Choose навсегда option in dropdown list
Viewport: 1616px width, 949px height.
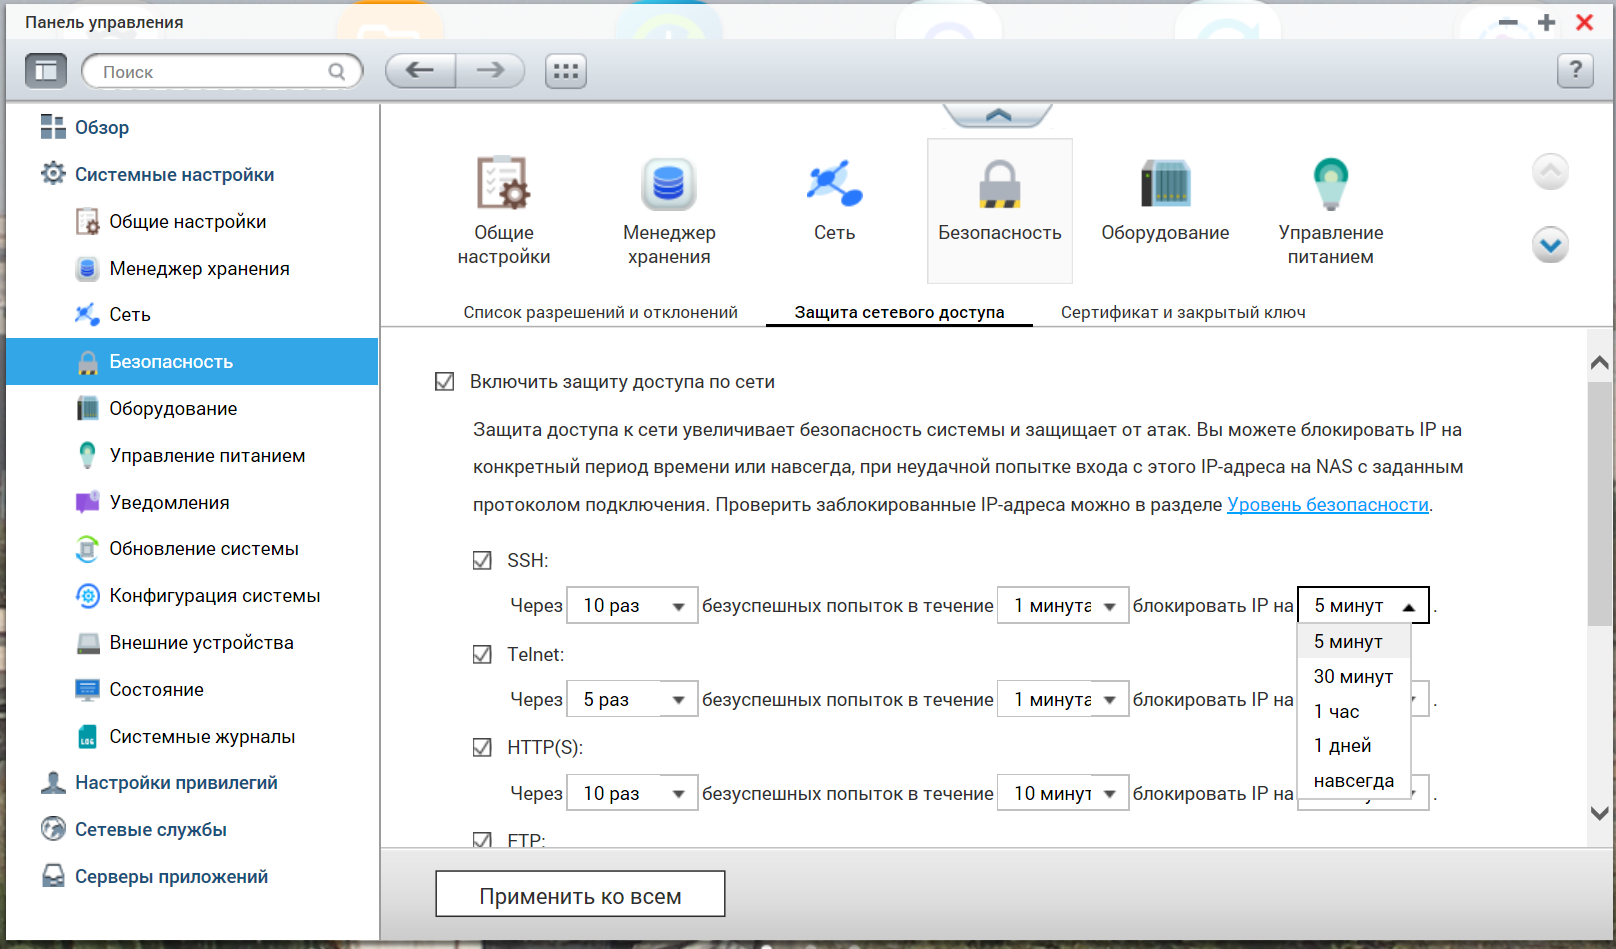(x=1354, y=780)
